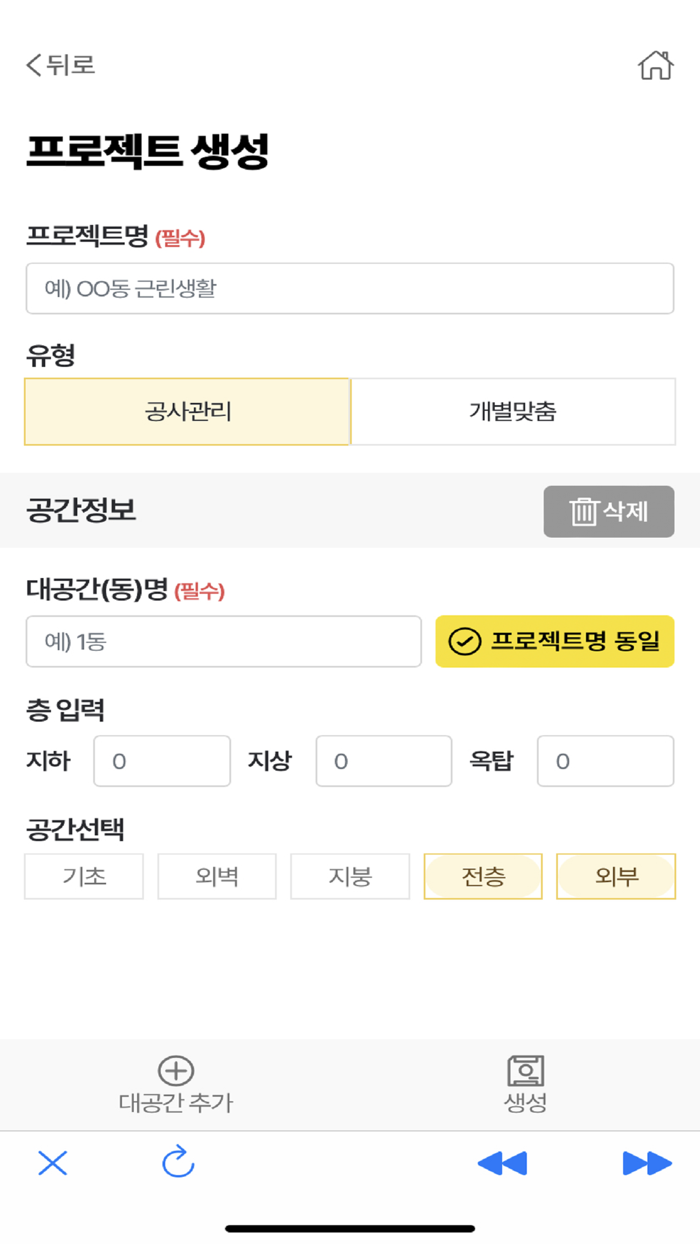Click the 대공간(동)명 example input box
Image resolution: width=700 pixels, height=1244 pixels.
222,641
